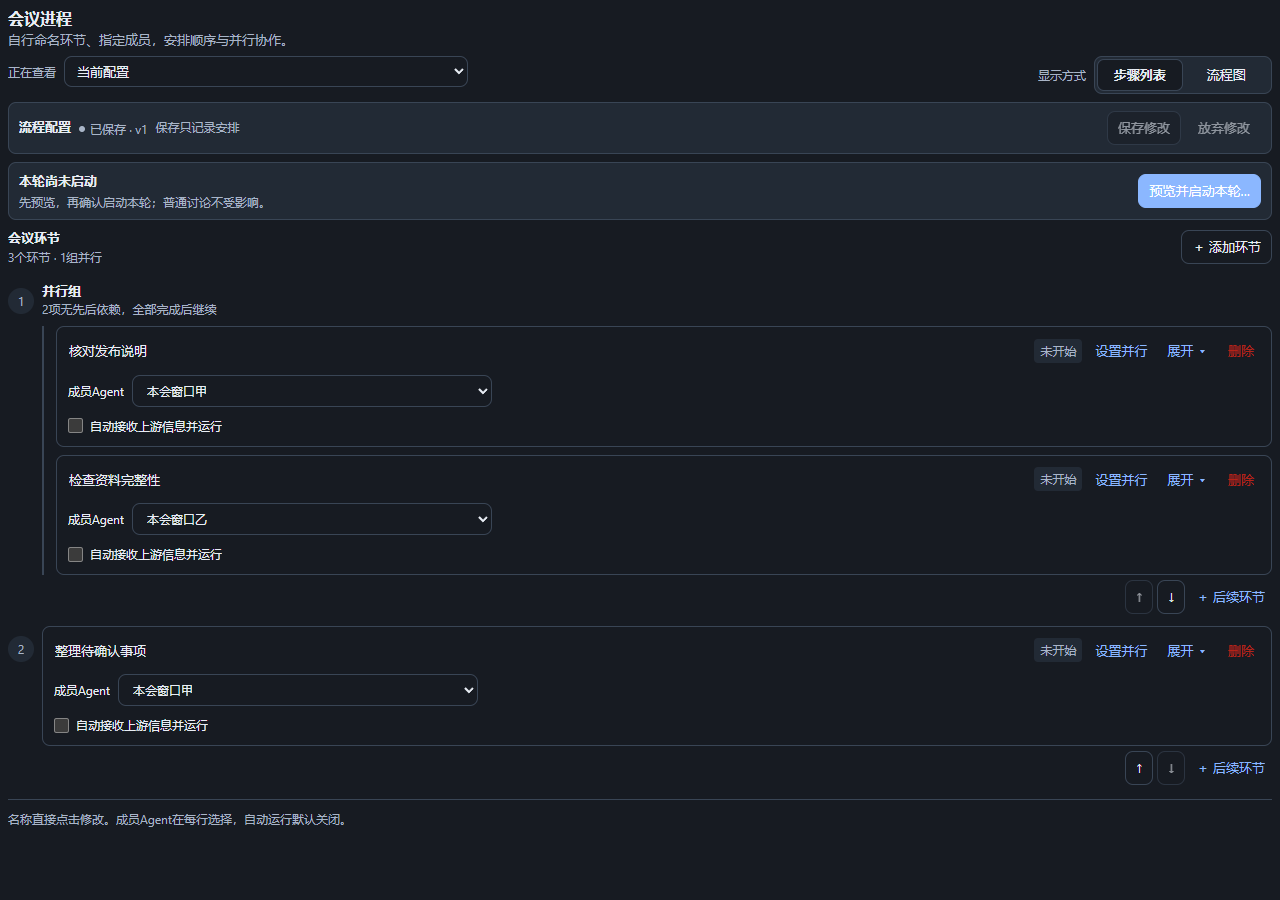The width and height of the screenshot is (1280, 900).
Task: Move parallel group up with arrow
Action: point(1139,597)
